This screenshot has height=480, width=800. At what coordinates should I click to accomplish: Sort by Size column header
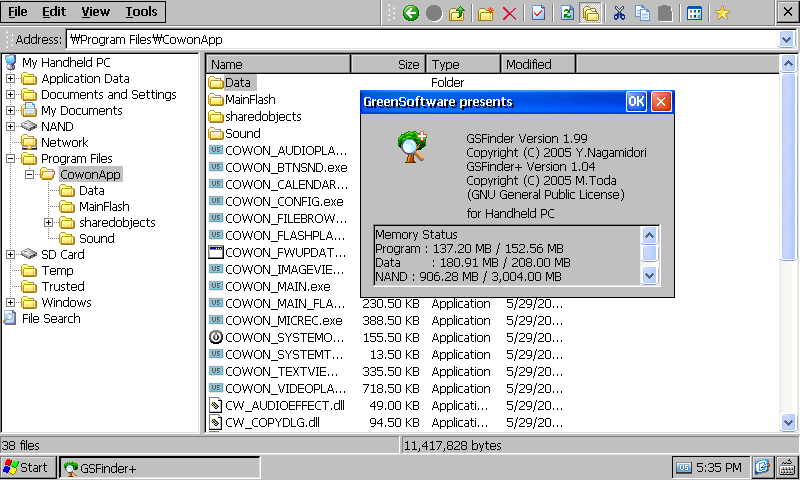(388, 64)
